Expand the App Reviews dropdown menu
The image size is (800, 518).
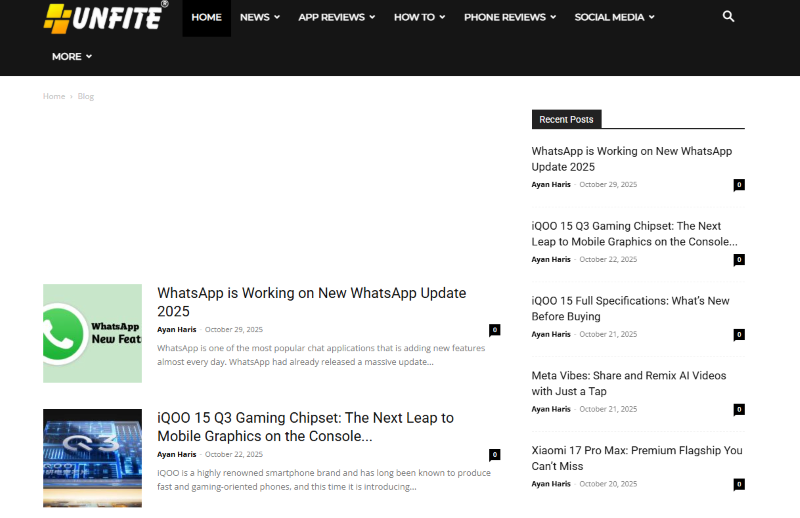point(337,17)
